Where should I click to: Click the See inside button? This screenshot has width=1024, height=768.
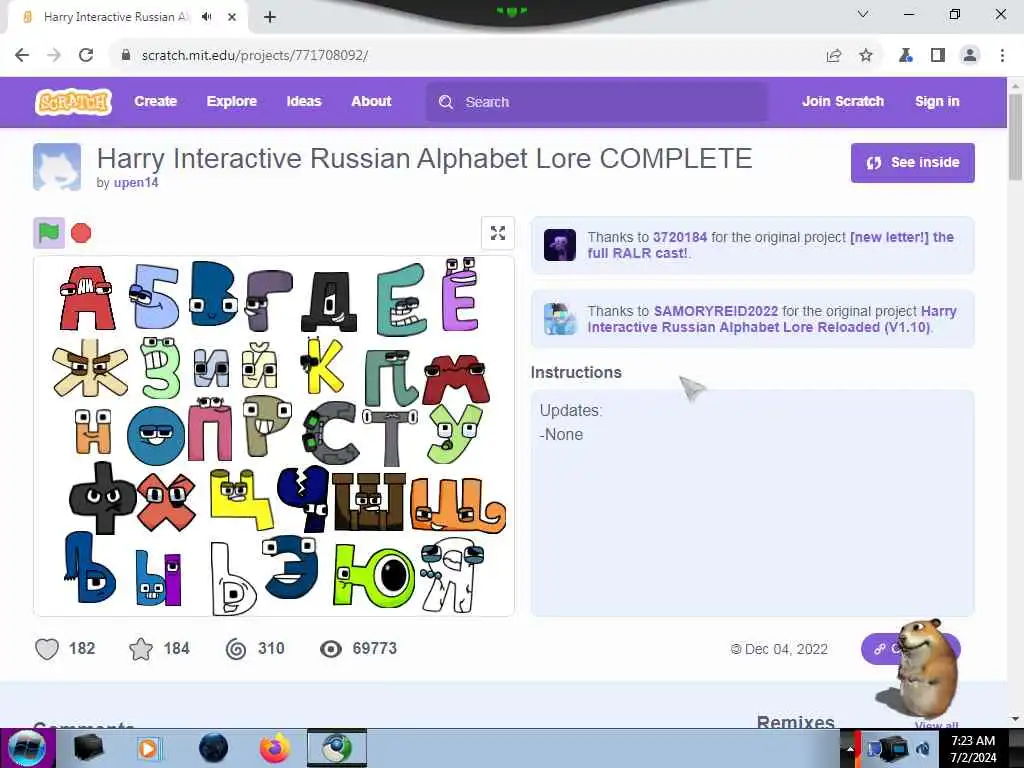912,163
